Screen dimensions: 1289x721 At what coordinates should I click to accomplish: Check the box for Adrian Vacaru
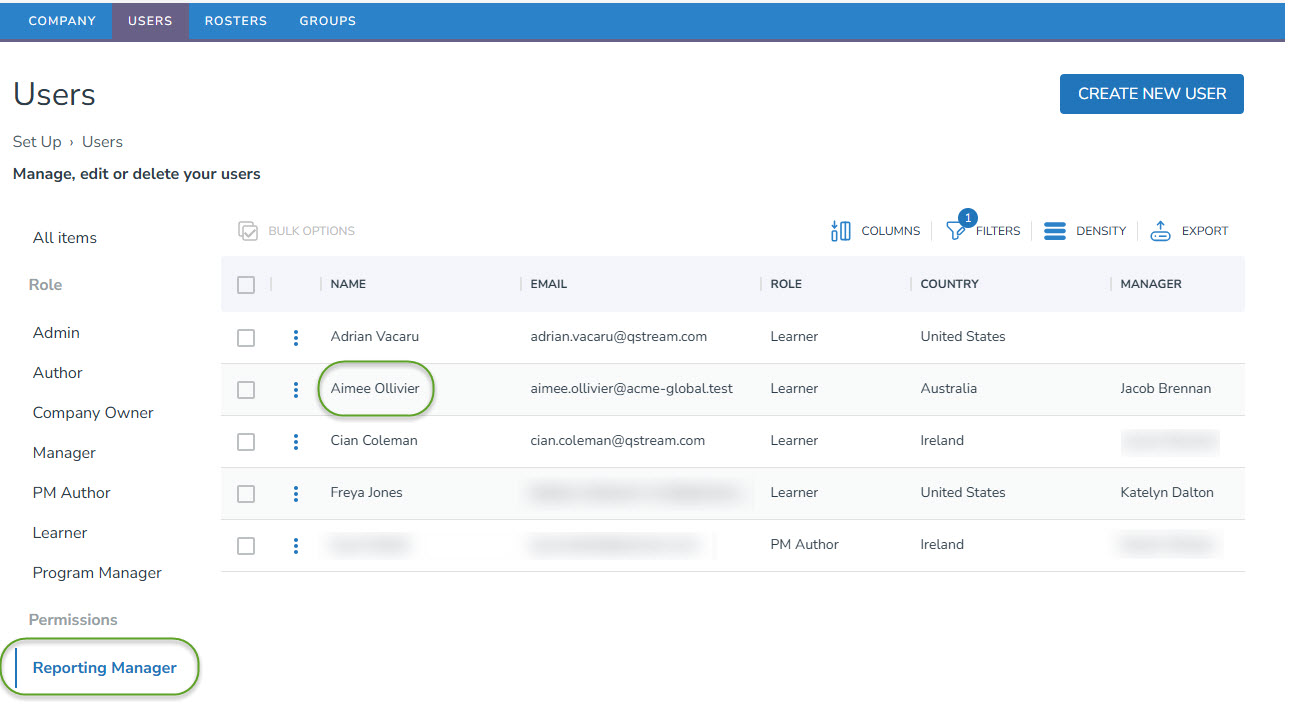[x=246, y=338]
